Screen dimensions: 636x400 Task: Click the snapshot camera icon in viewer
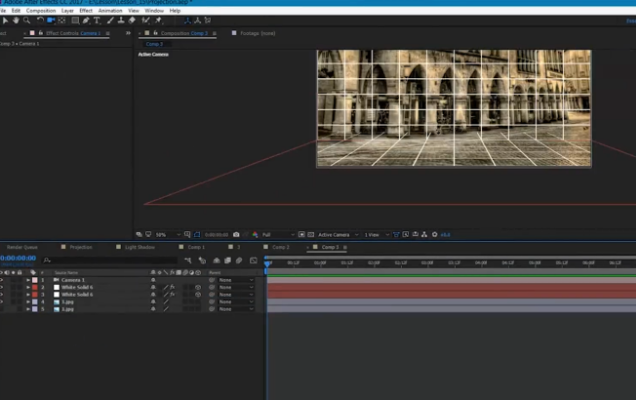pos(236,235)
